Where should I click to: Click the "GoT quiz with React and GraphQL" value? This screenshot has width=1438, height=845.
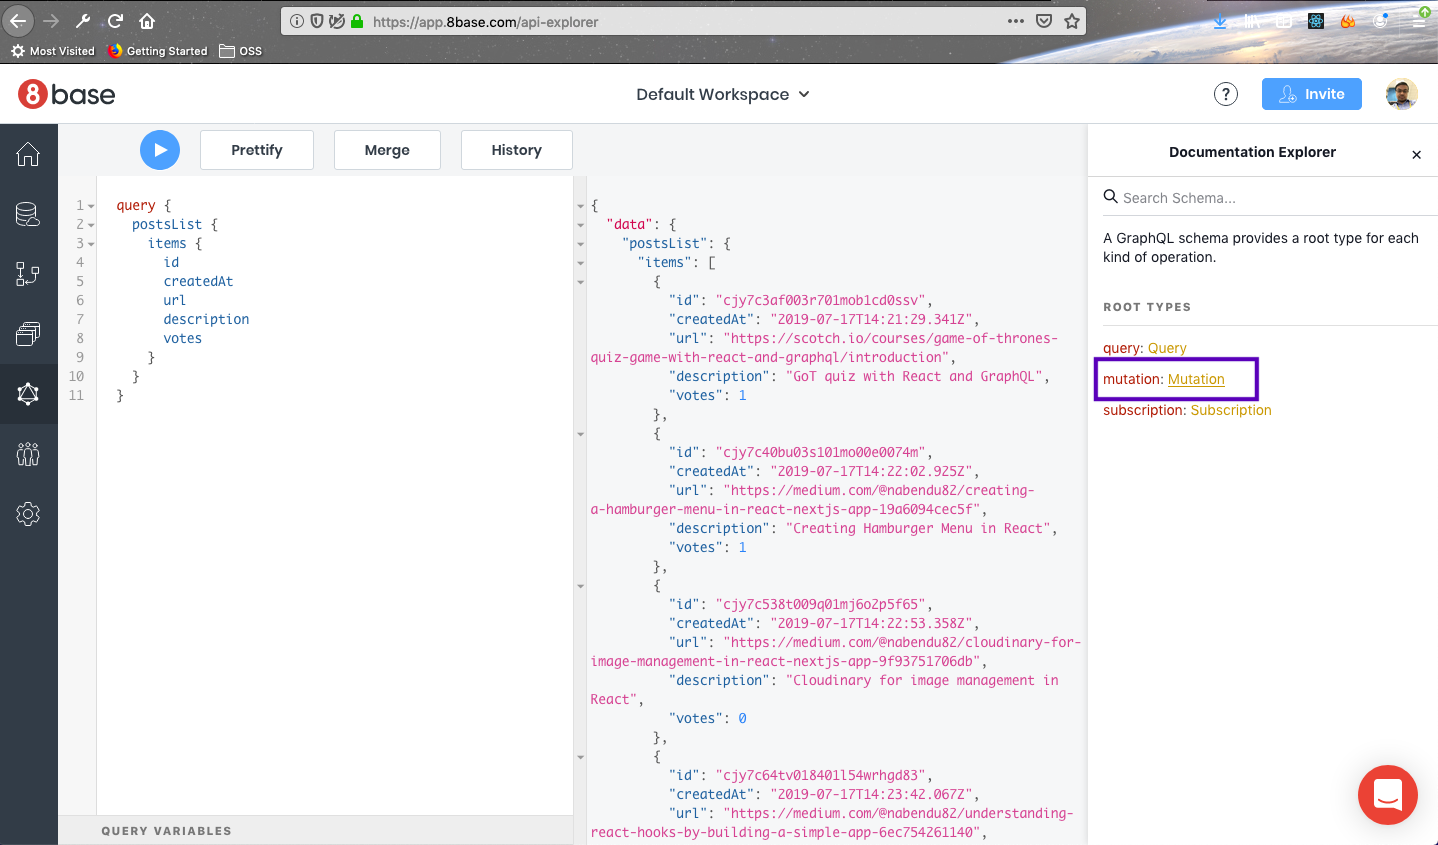[x=914, y=377]
